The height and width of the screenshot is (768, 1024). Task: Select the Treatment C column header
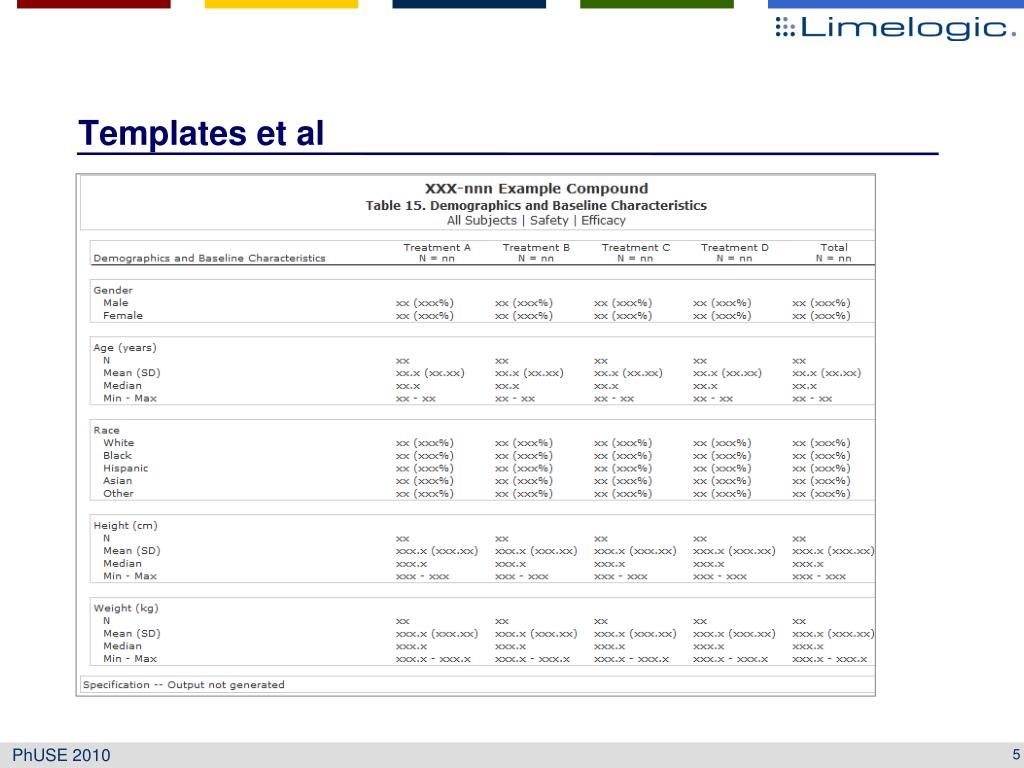[635, 253]
